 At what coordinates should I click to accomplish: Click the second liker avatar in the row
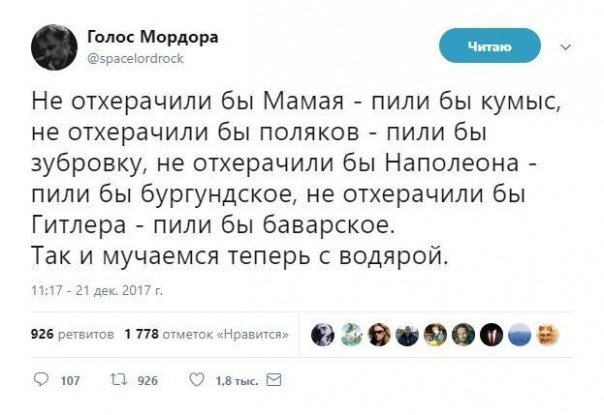click(x=353, y=332)
